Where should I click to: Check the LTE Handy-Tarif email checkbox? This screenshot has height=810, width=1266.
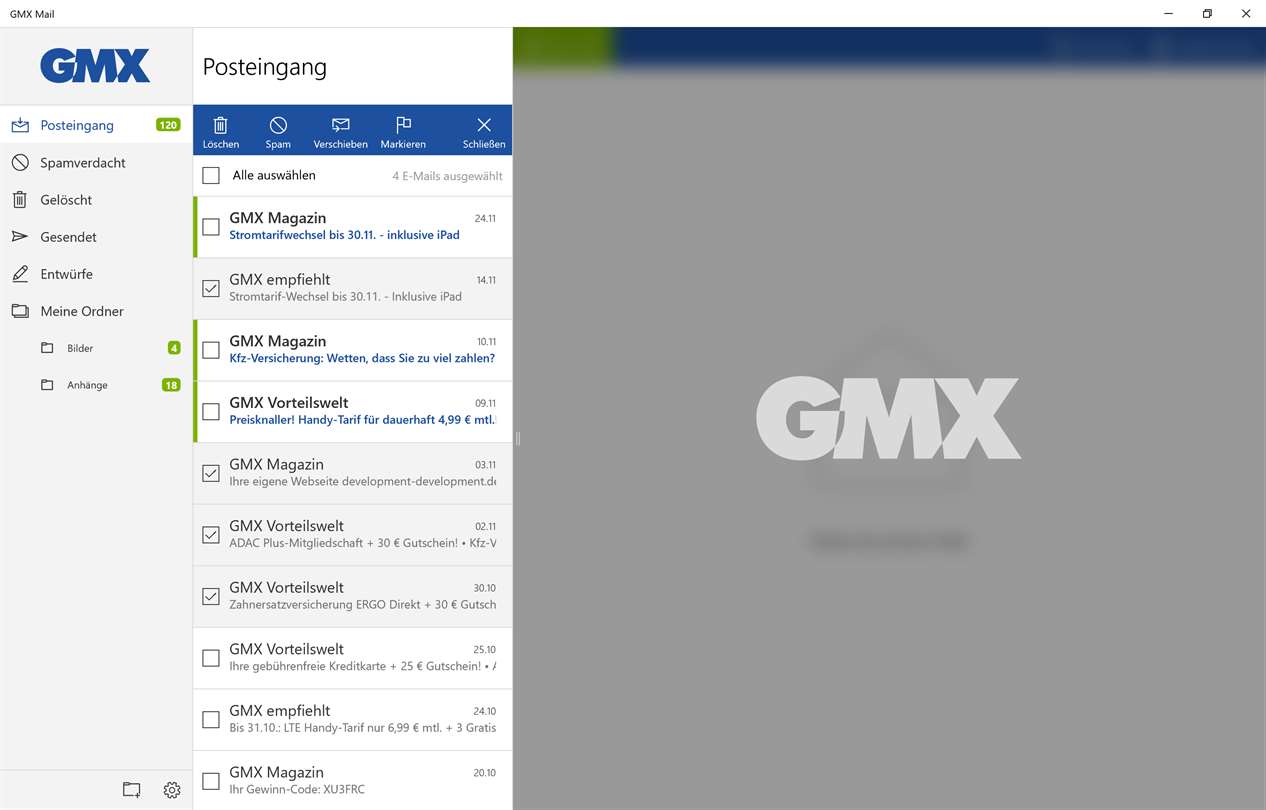tap(211, 719)
